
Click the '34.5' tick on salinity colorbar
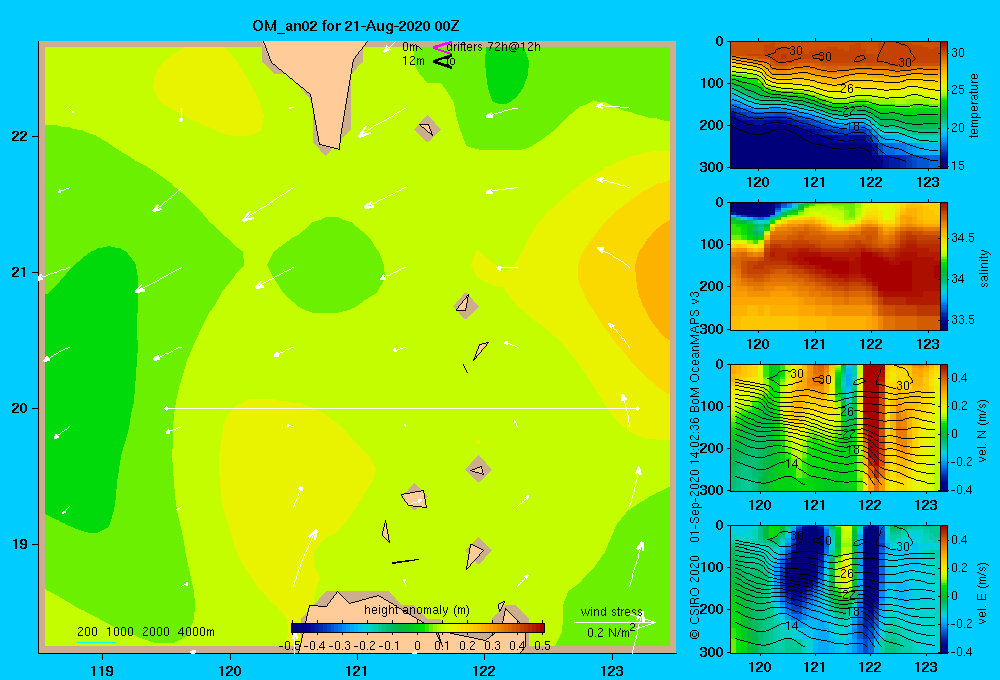[963, 238]
